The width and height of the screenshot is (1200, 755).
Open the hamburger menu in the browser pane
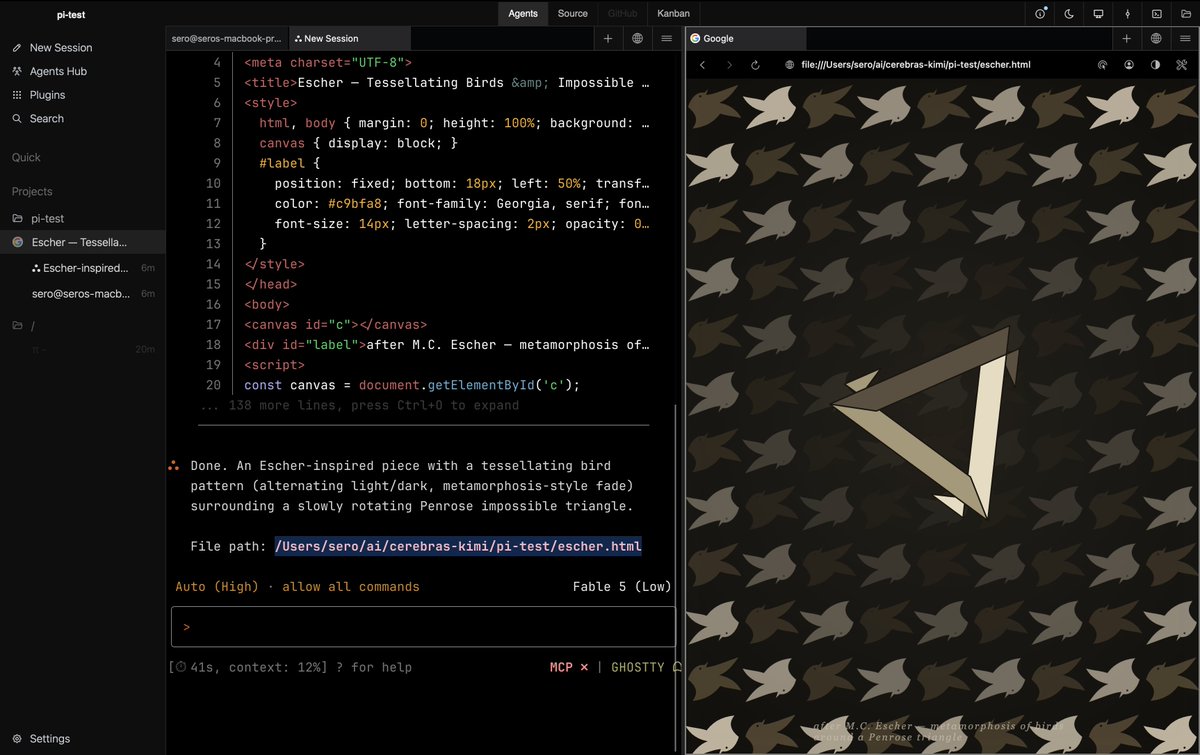coord(1185,38)
